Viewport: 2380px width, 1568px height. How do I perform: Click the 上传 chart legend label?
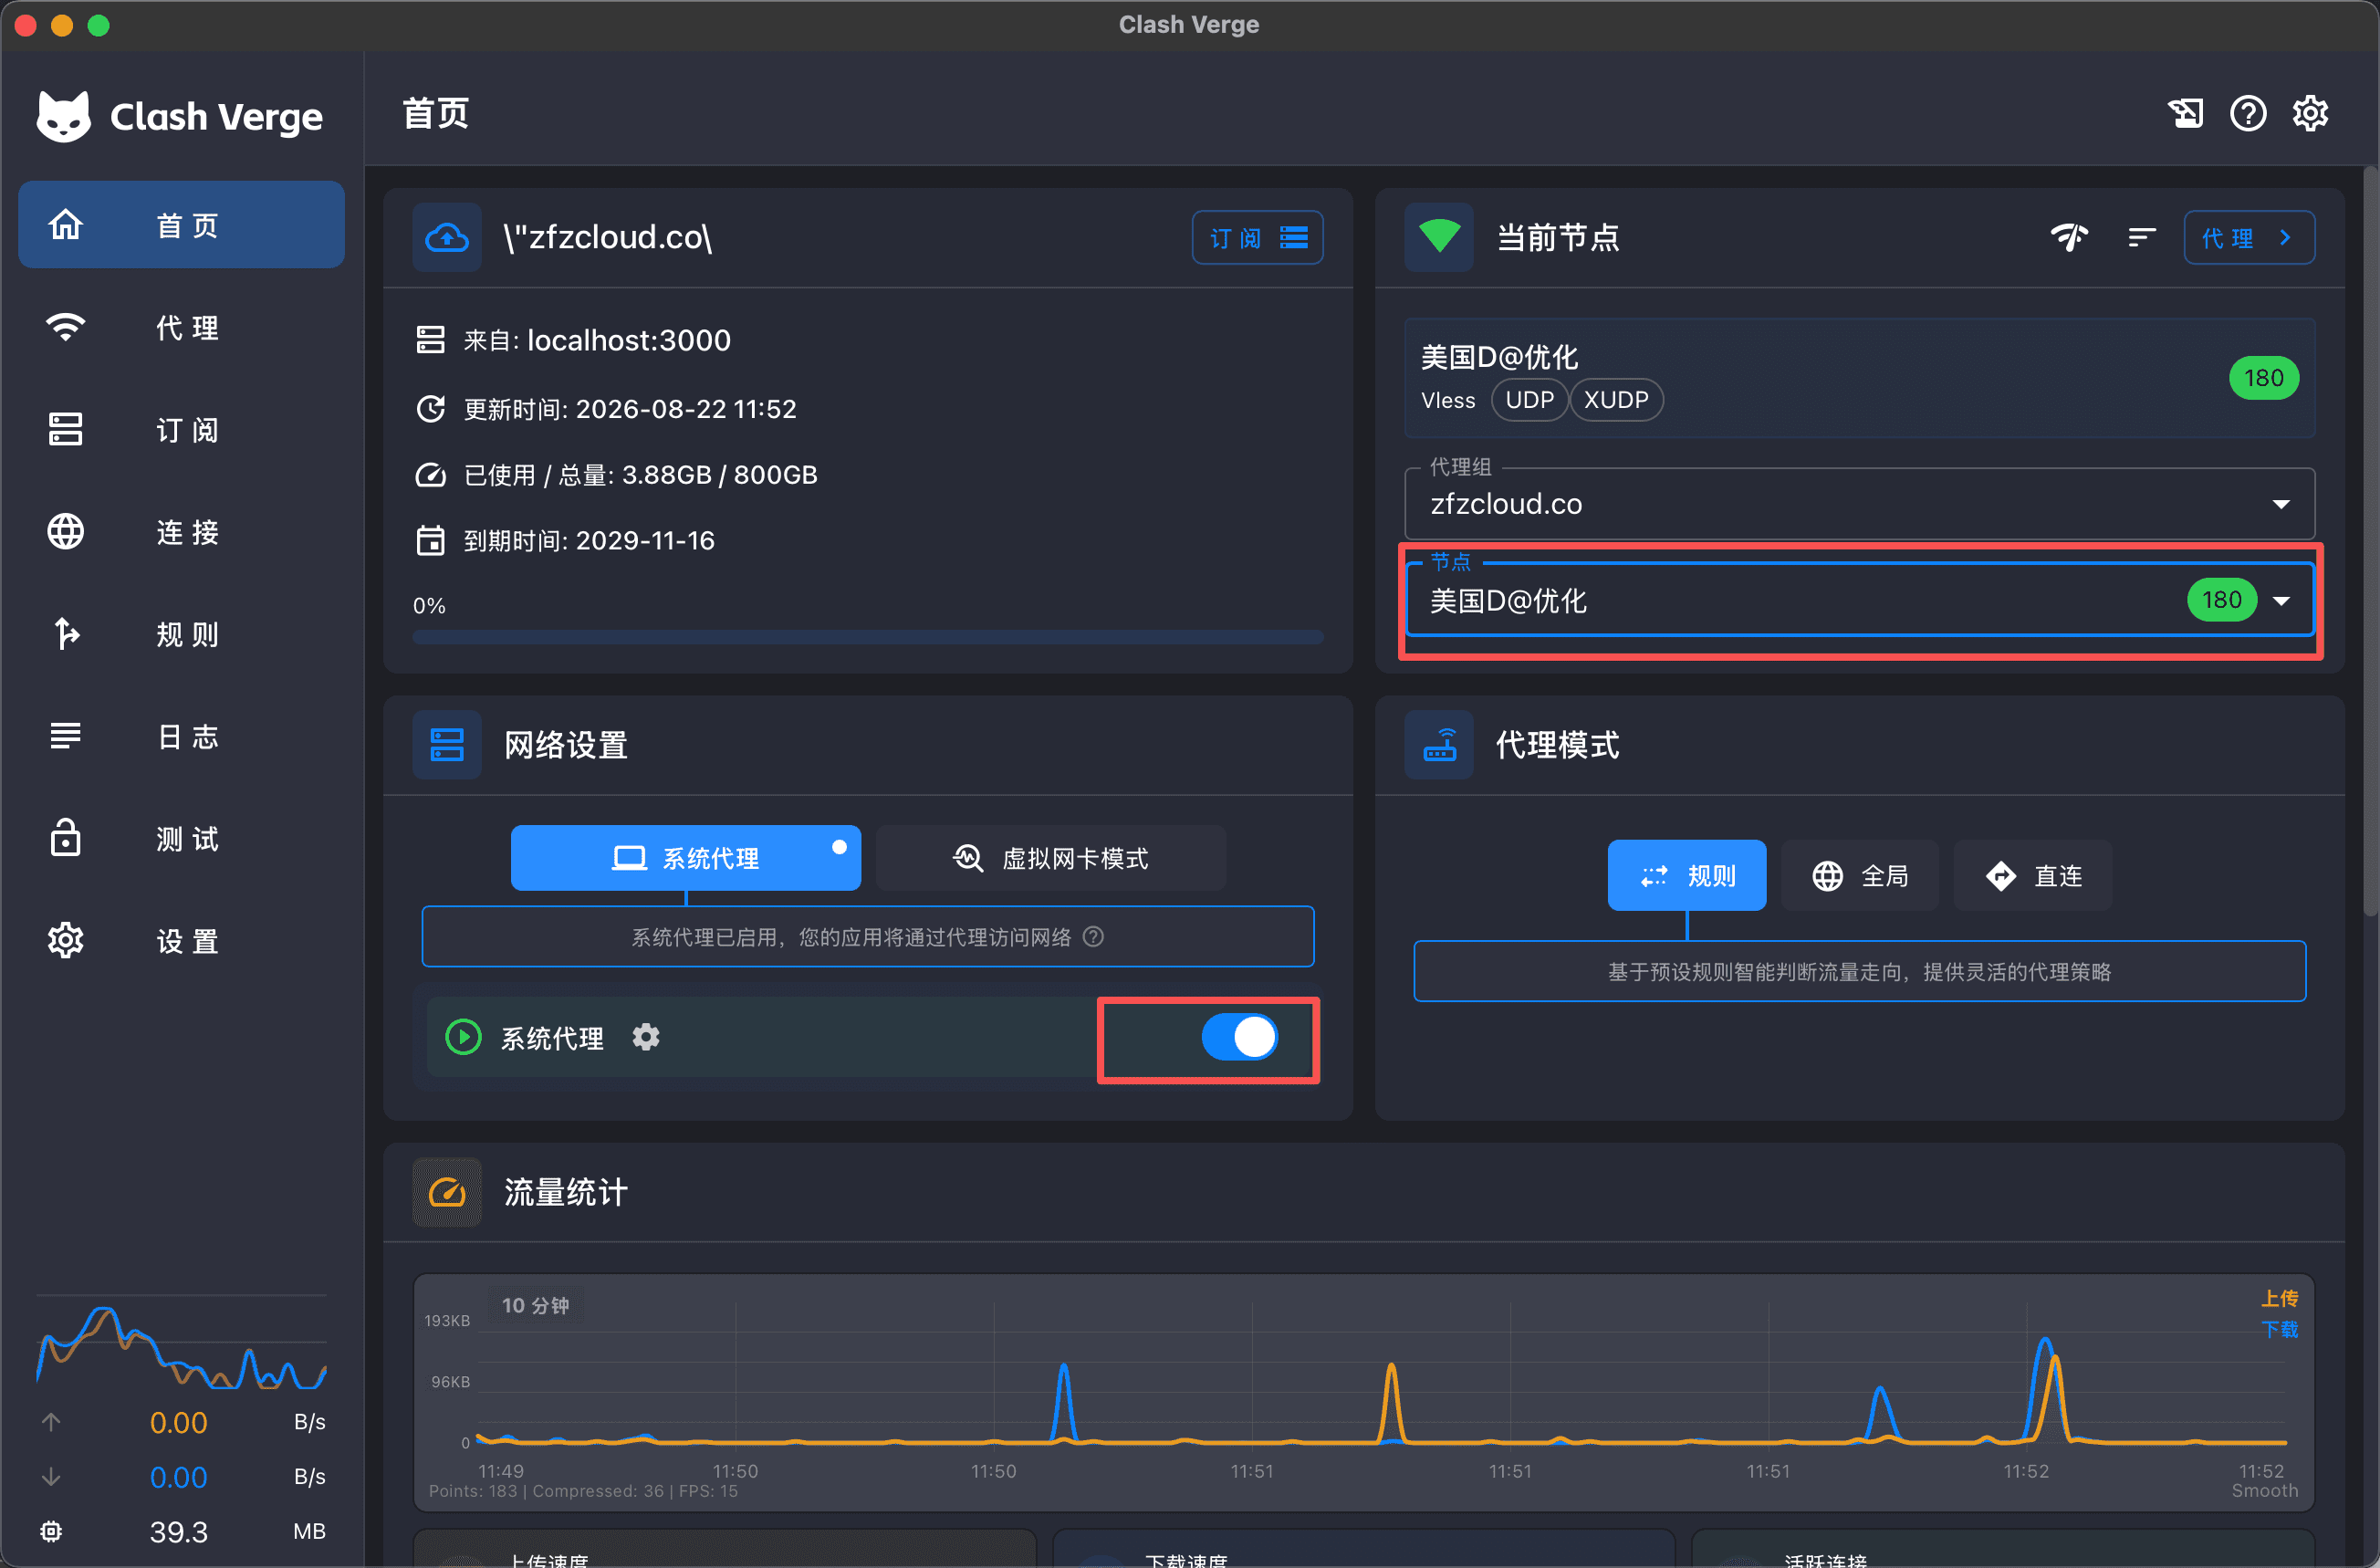tap(2279, 1298)
